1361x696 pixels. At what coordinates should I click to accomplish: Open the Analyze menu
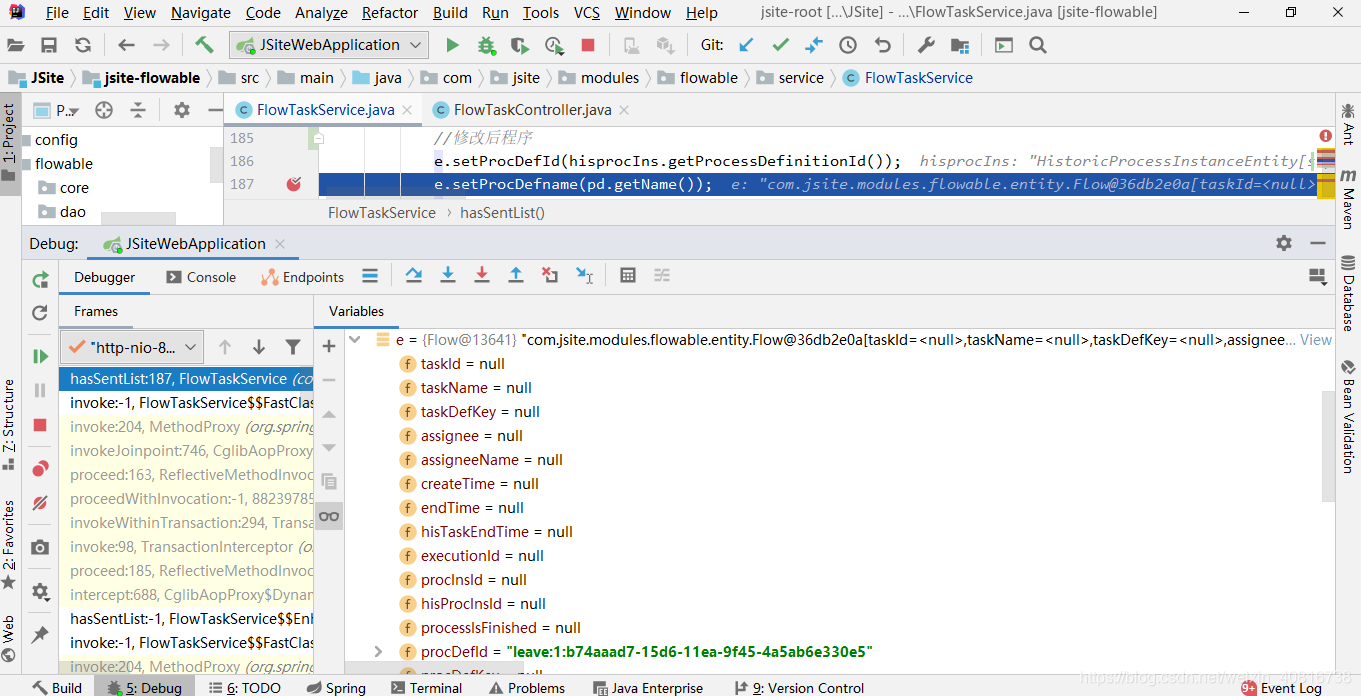tap(322, 13)
